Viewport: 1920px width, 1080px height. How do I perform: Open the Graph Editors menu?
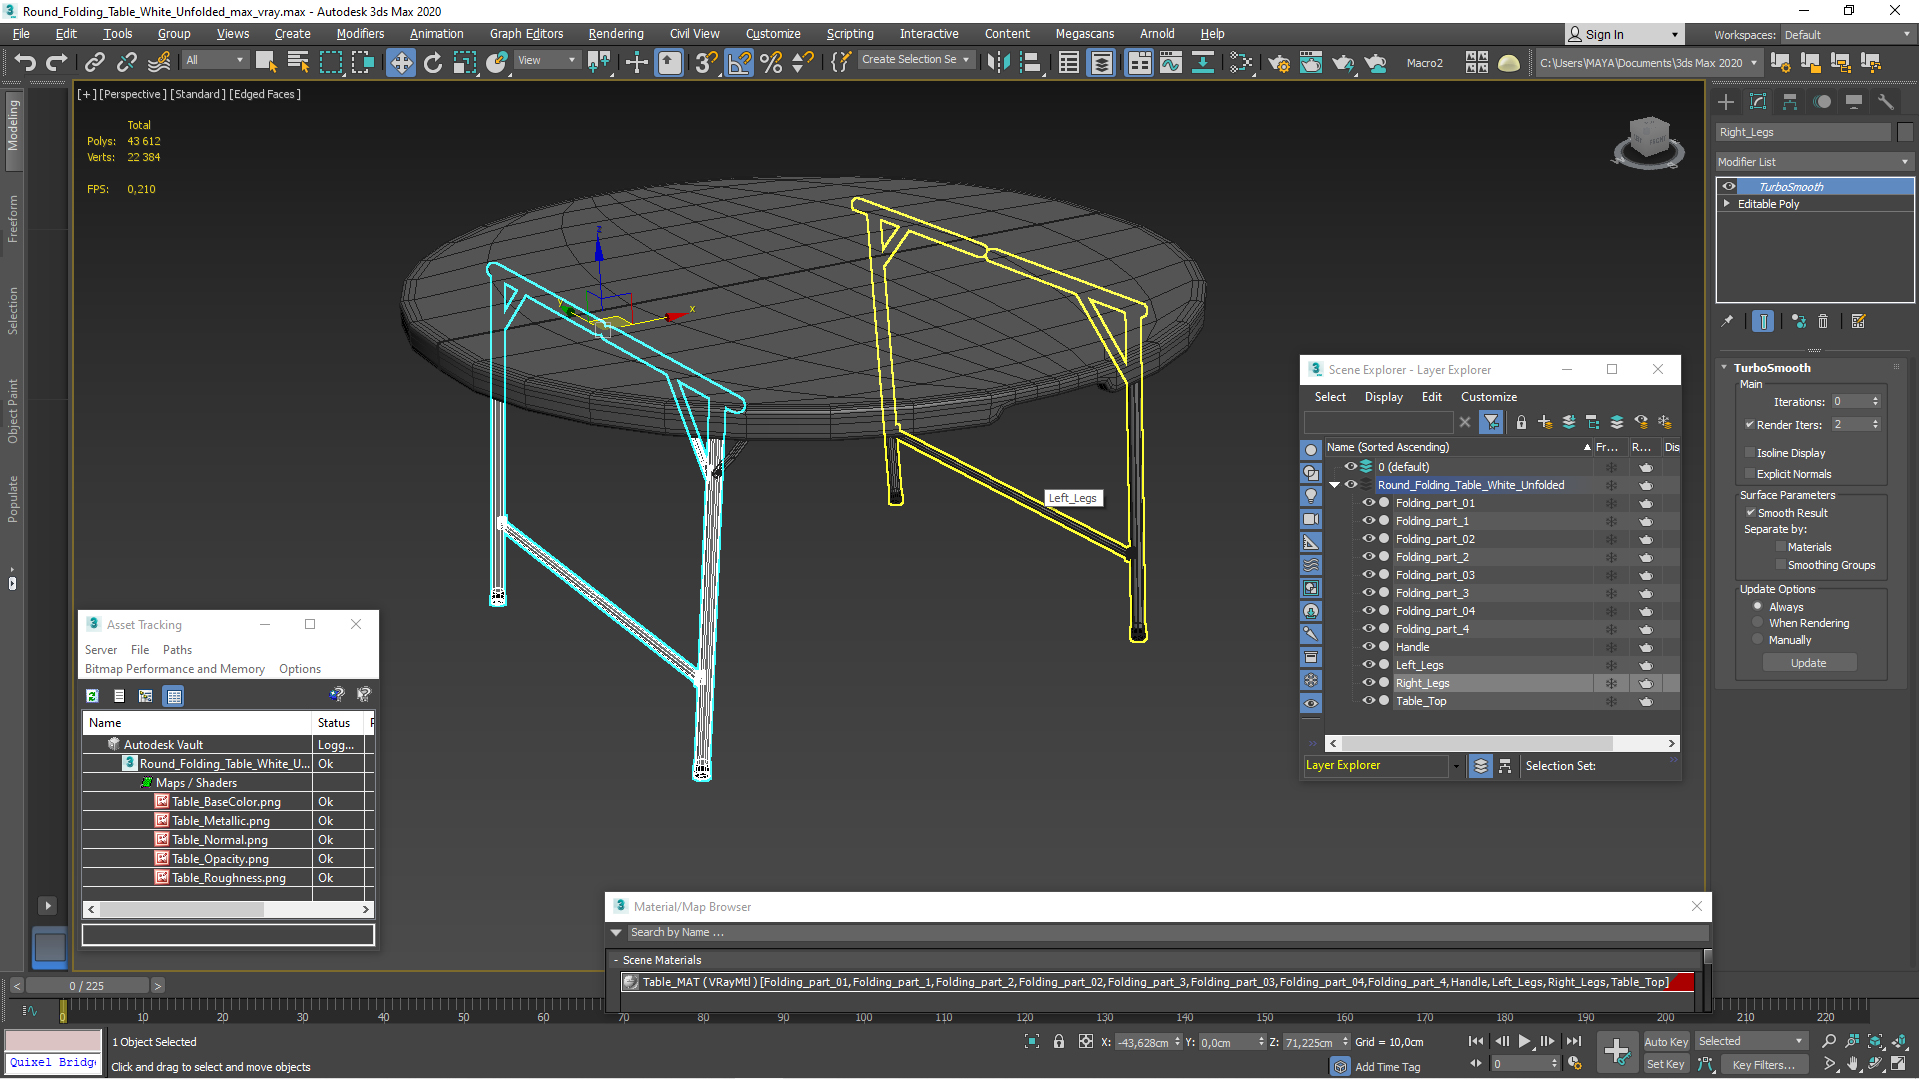(x=526, y=34)
